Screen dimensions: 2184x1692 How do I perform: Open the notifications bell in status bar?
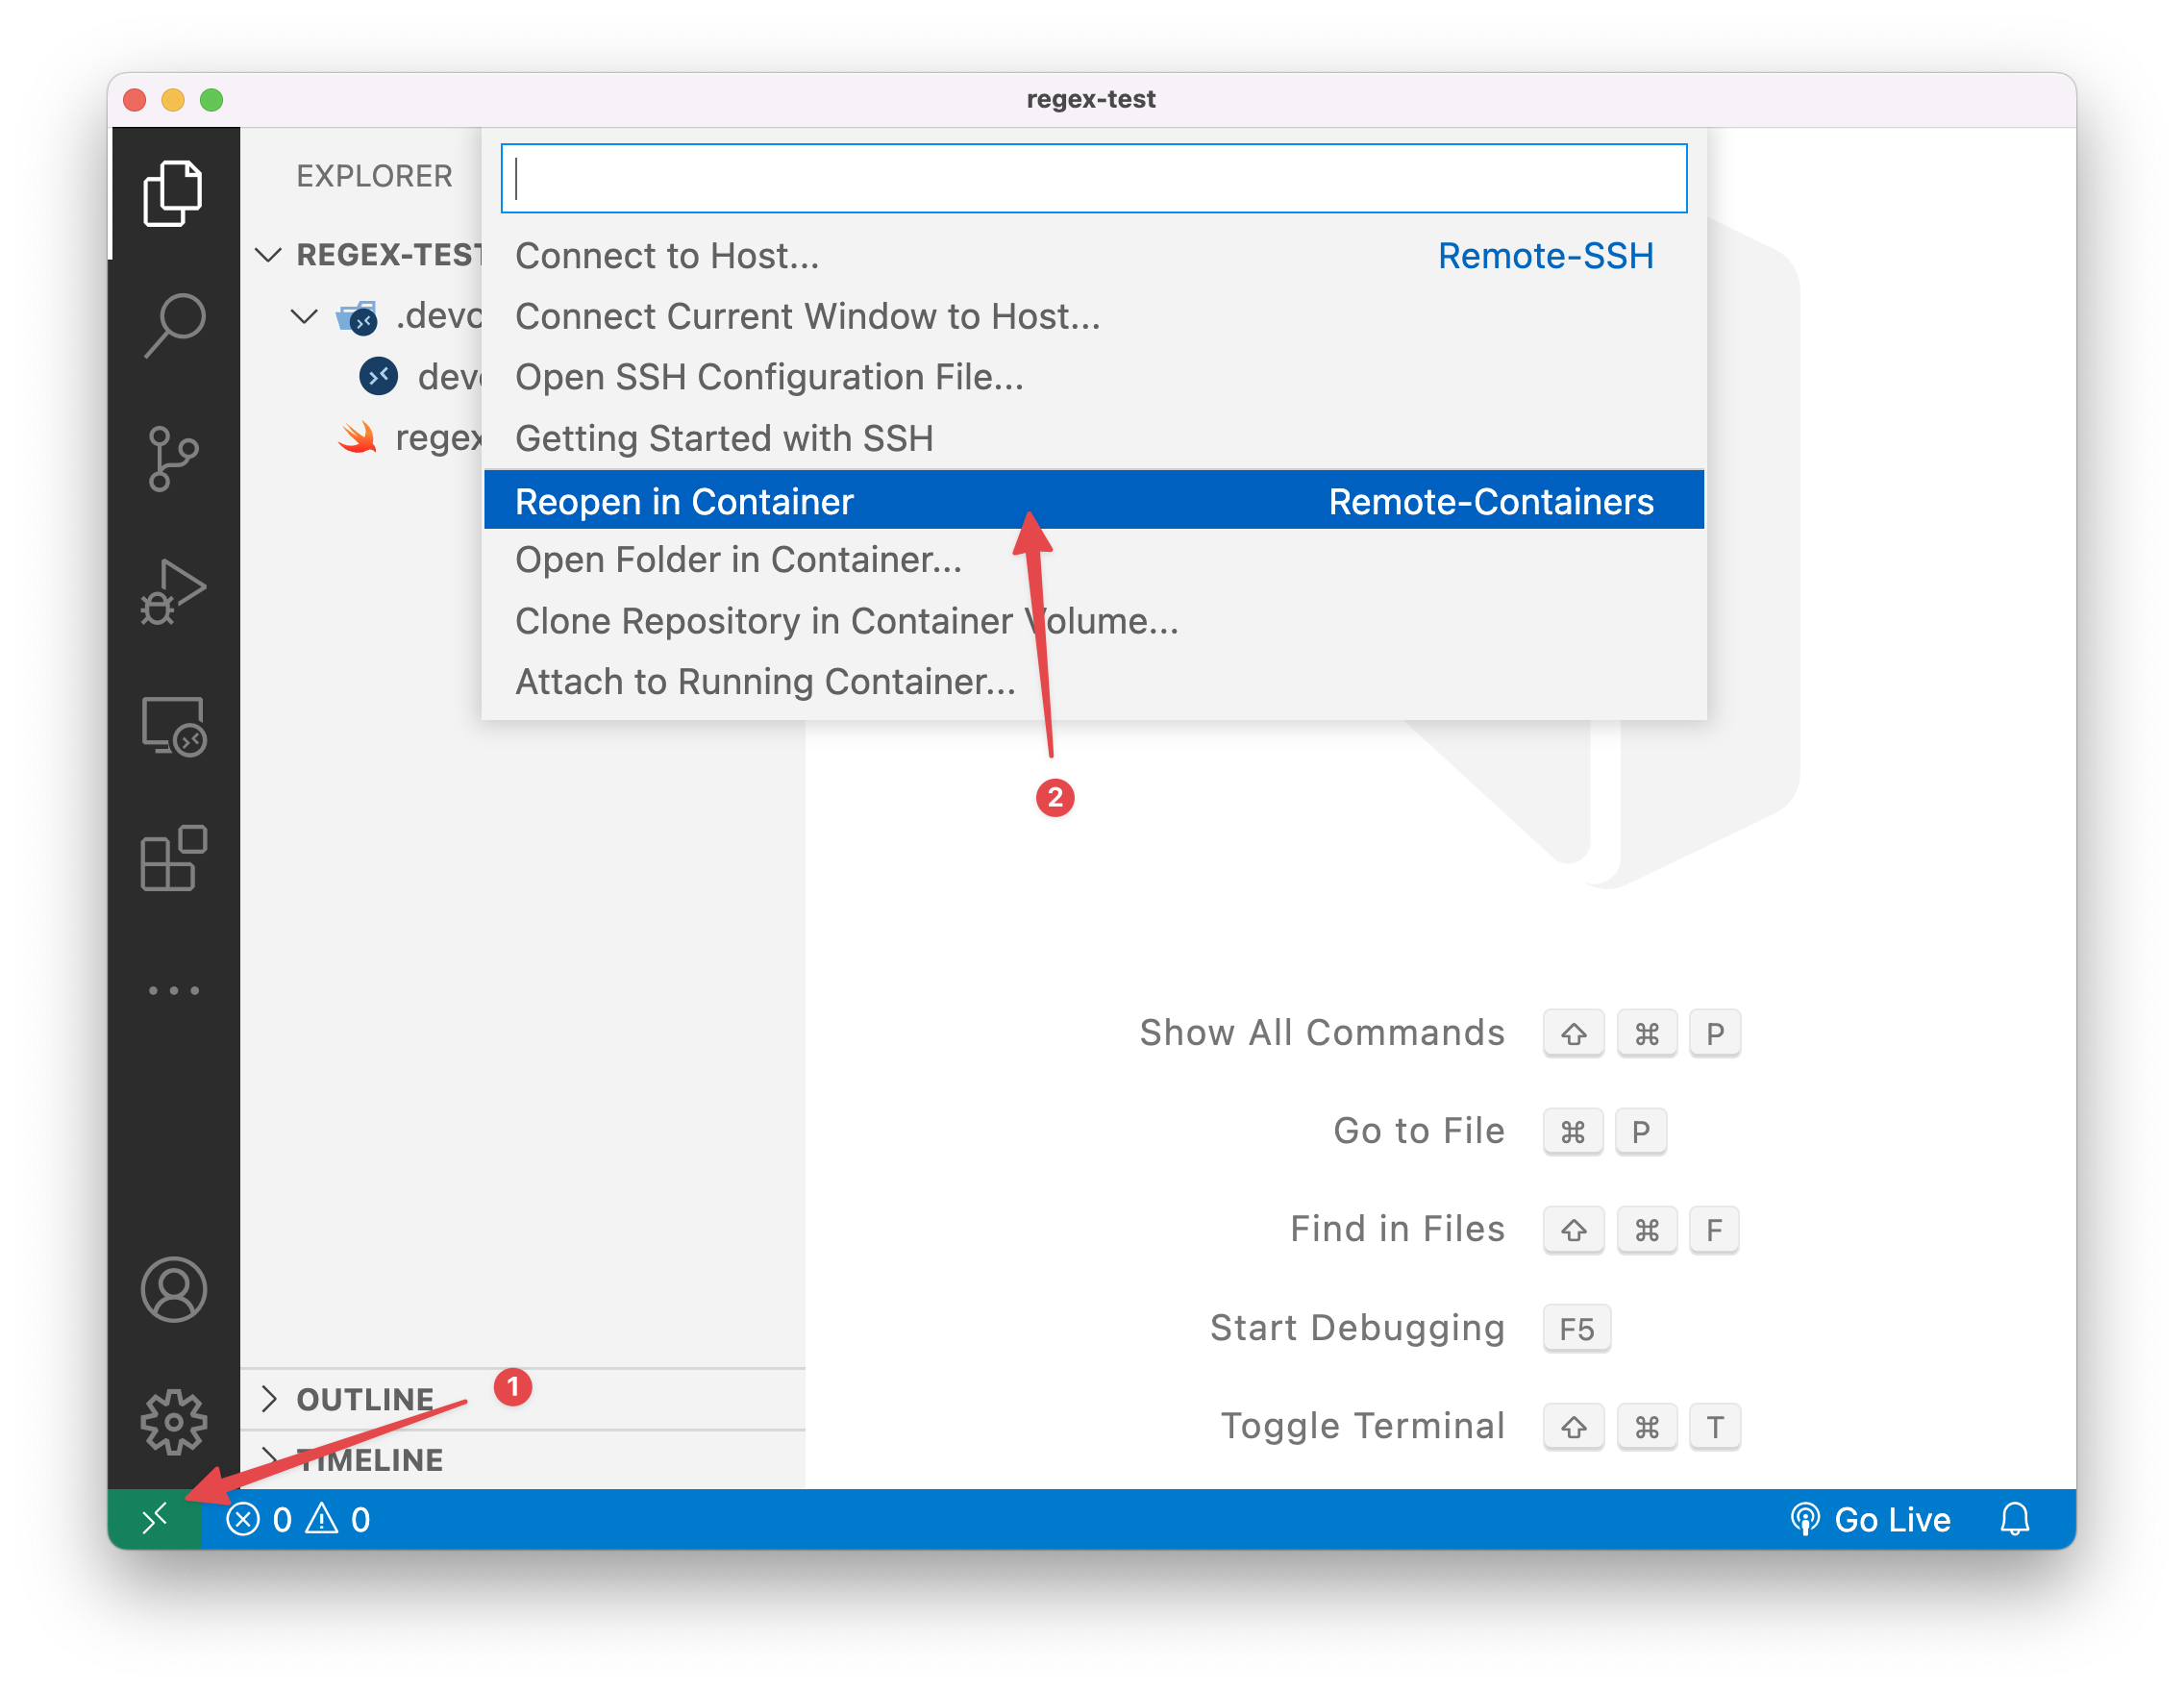coord(2014,1519)
